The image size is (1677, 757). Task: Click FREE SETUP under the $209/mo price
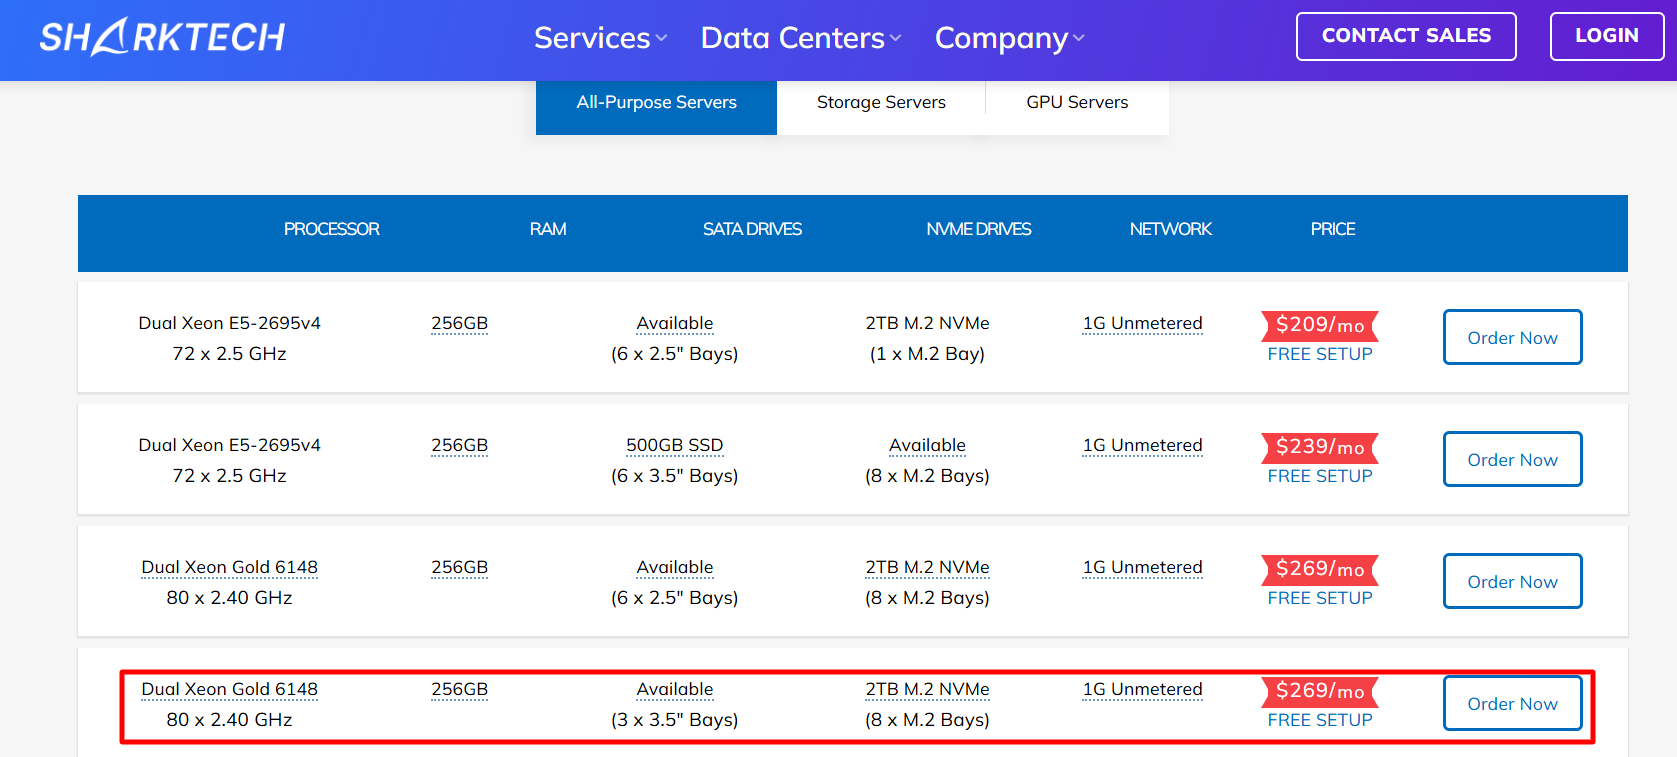click(1320, 354)
